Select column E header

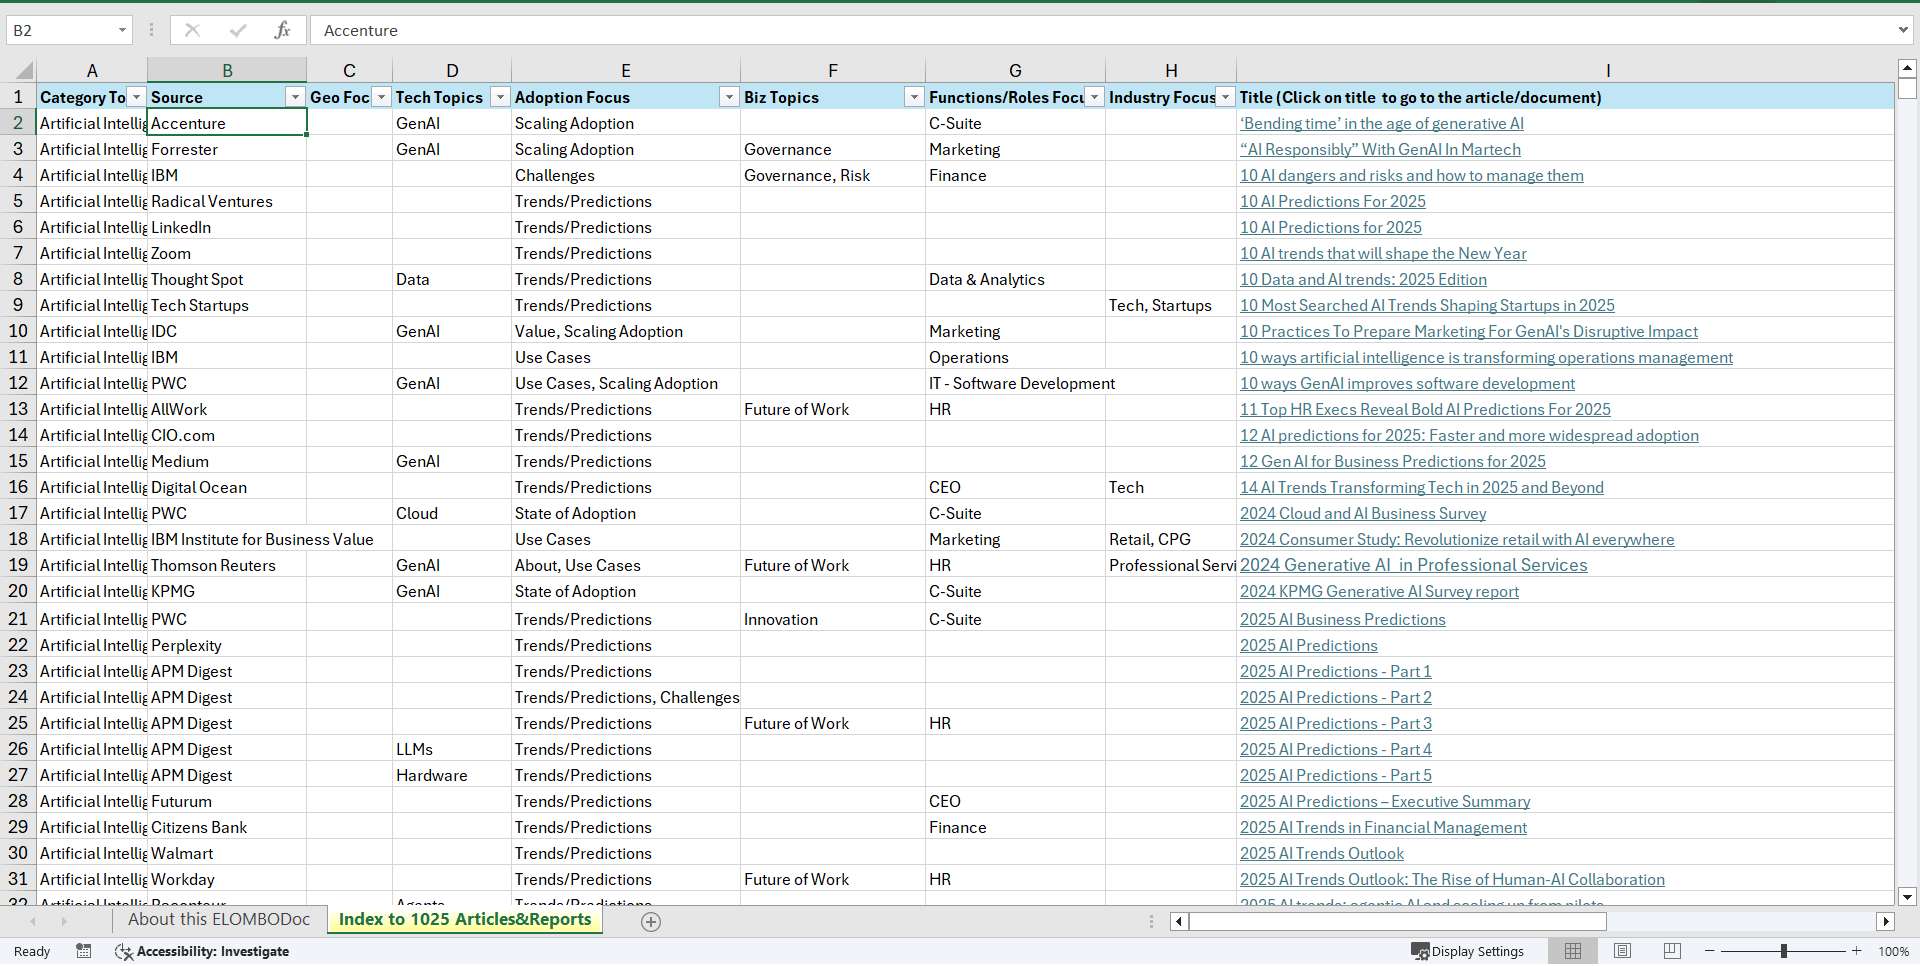[x=626, y=71]
